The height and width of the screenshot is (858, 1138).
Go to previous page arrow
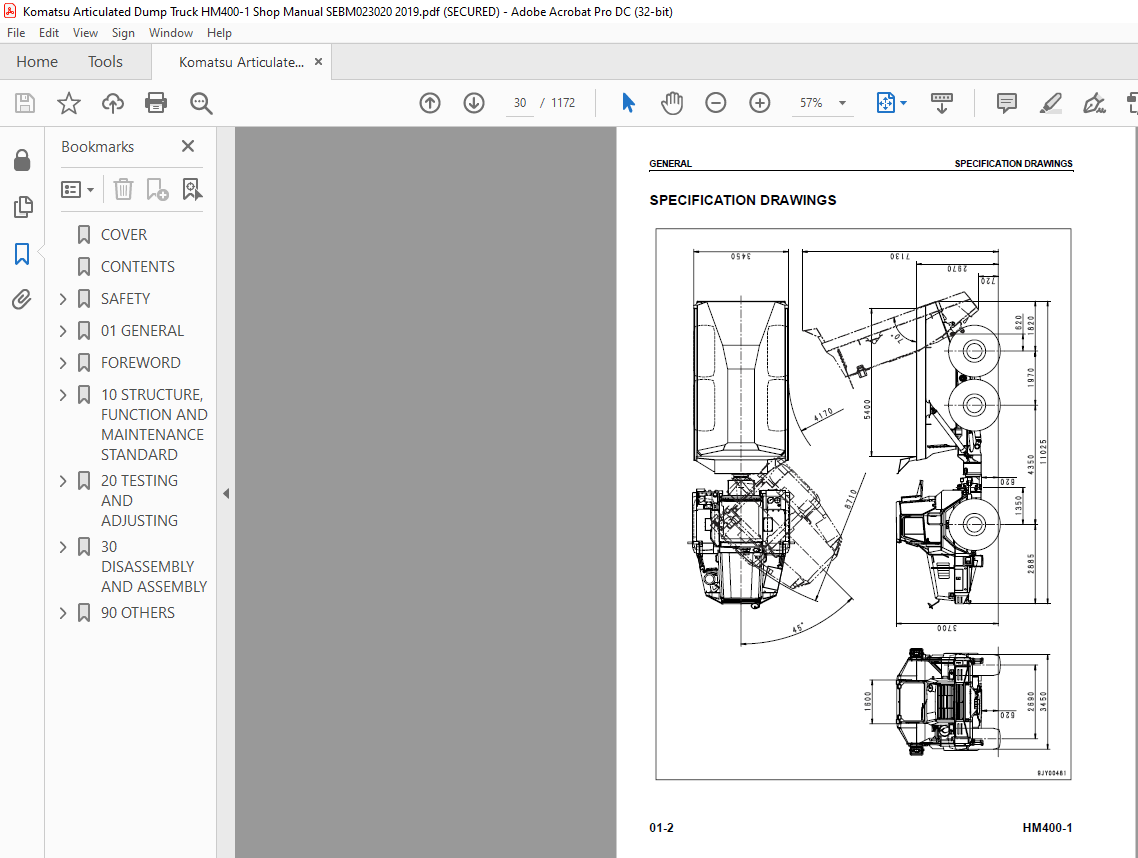[430, 103]
